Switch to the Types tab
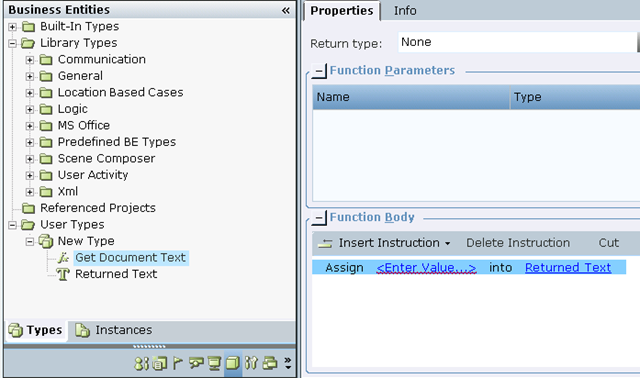Screen dimensions: 640x378 [x=36, y=330]
